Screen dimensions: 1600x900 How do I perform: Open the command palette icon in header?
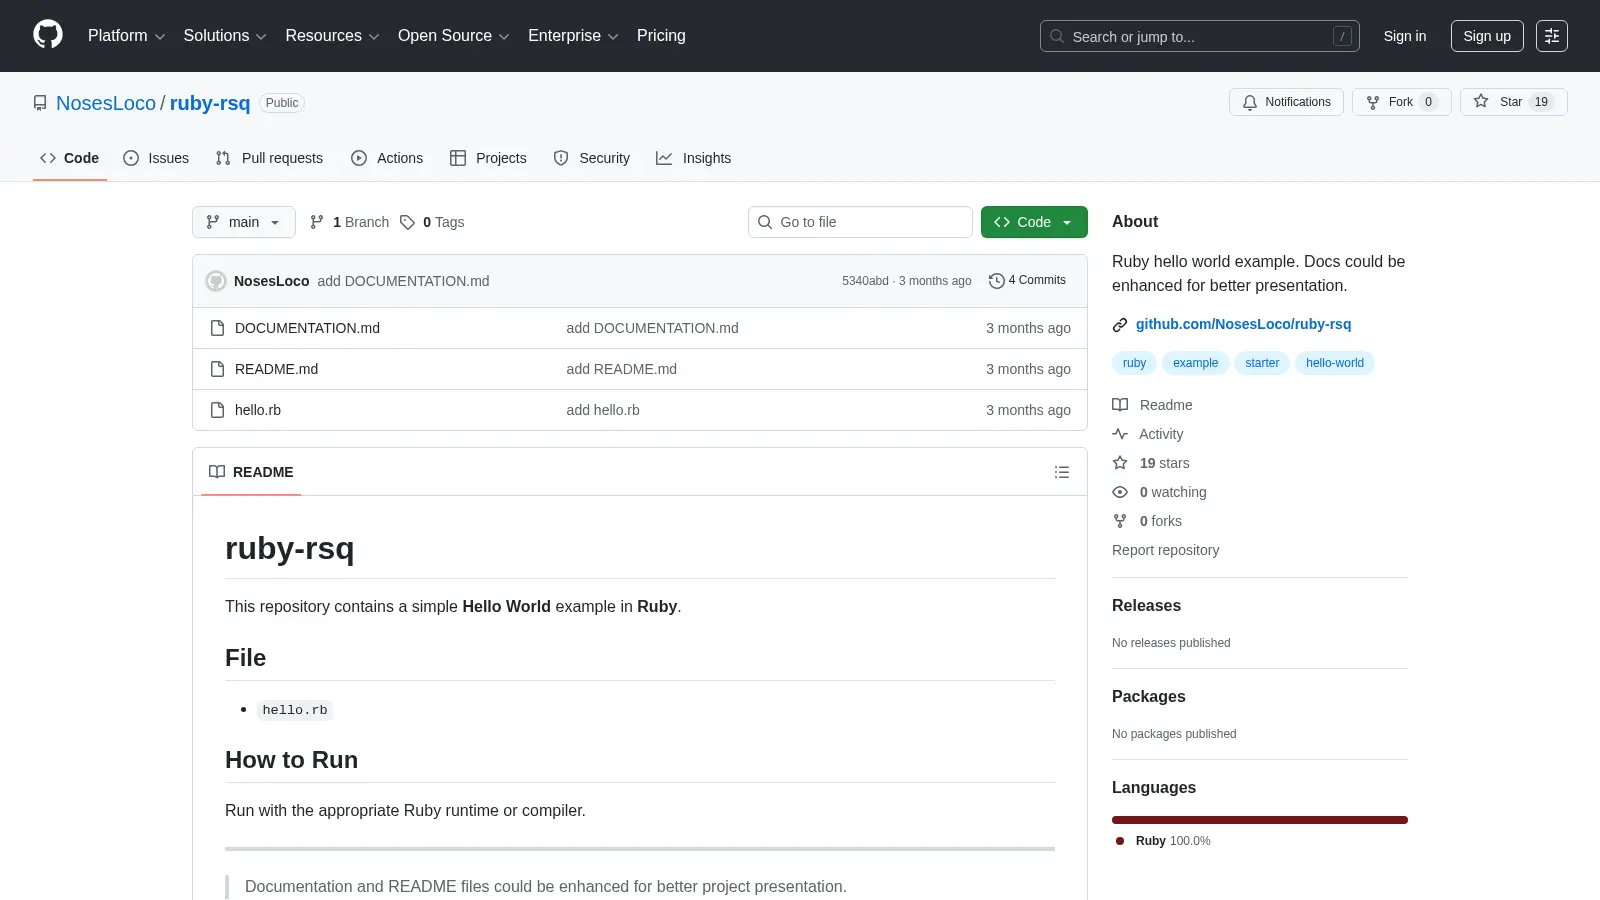1552,36
